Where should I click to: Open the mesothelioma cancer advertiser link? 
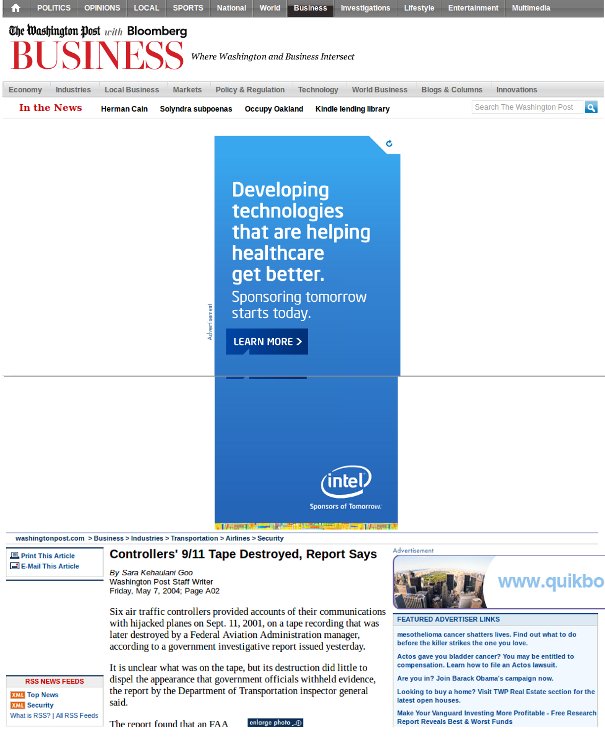(x=486, y=639)
